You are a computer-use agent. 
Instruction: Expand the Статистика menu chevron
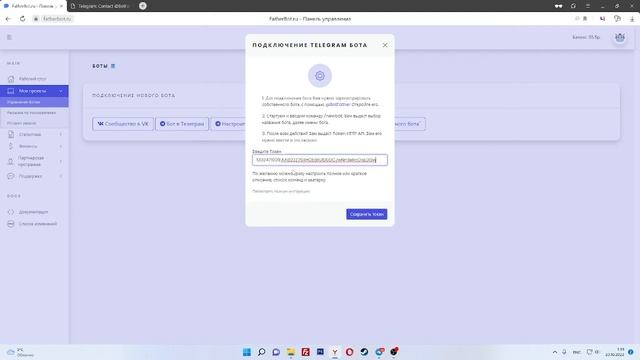coord(61,134)
